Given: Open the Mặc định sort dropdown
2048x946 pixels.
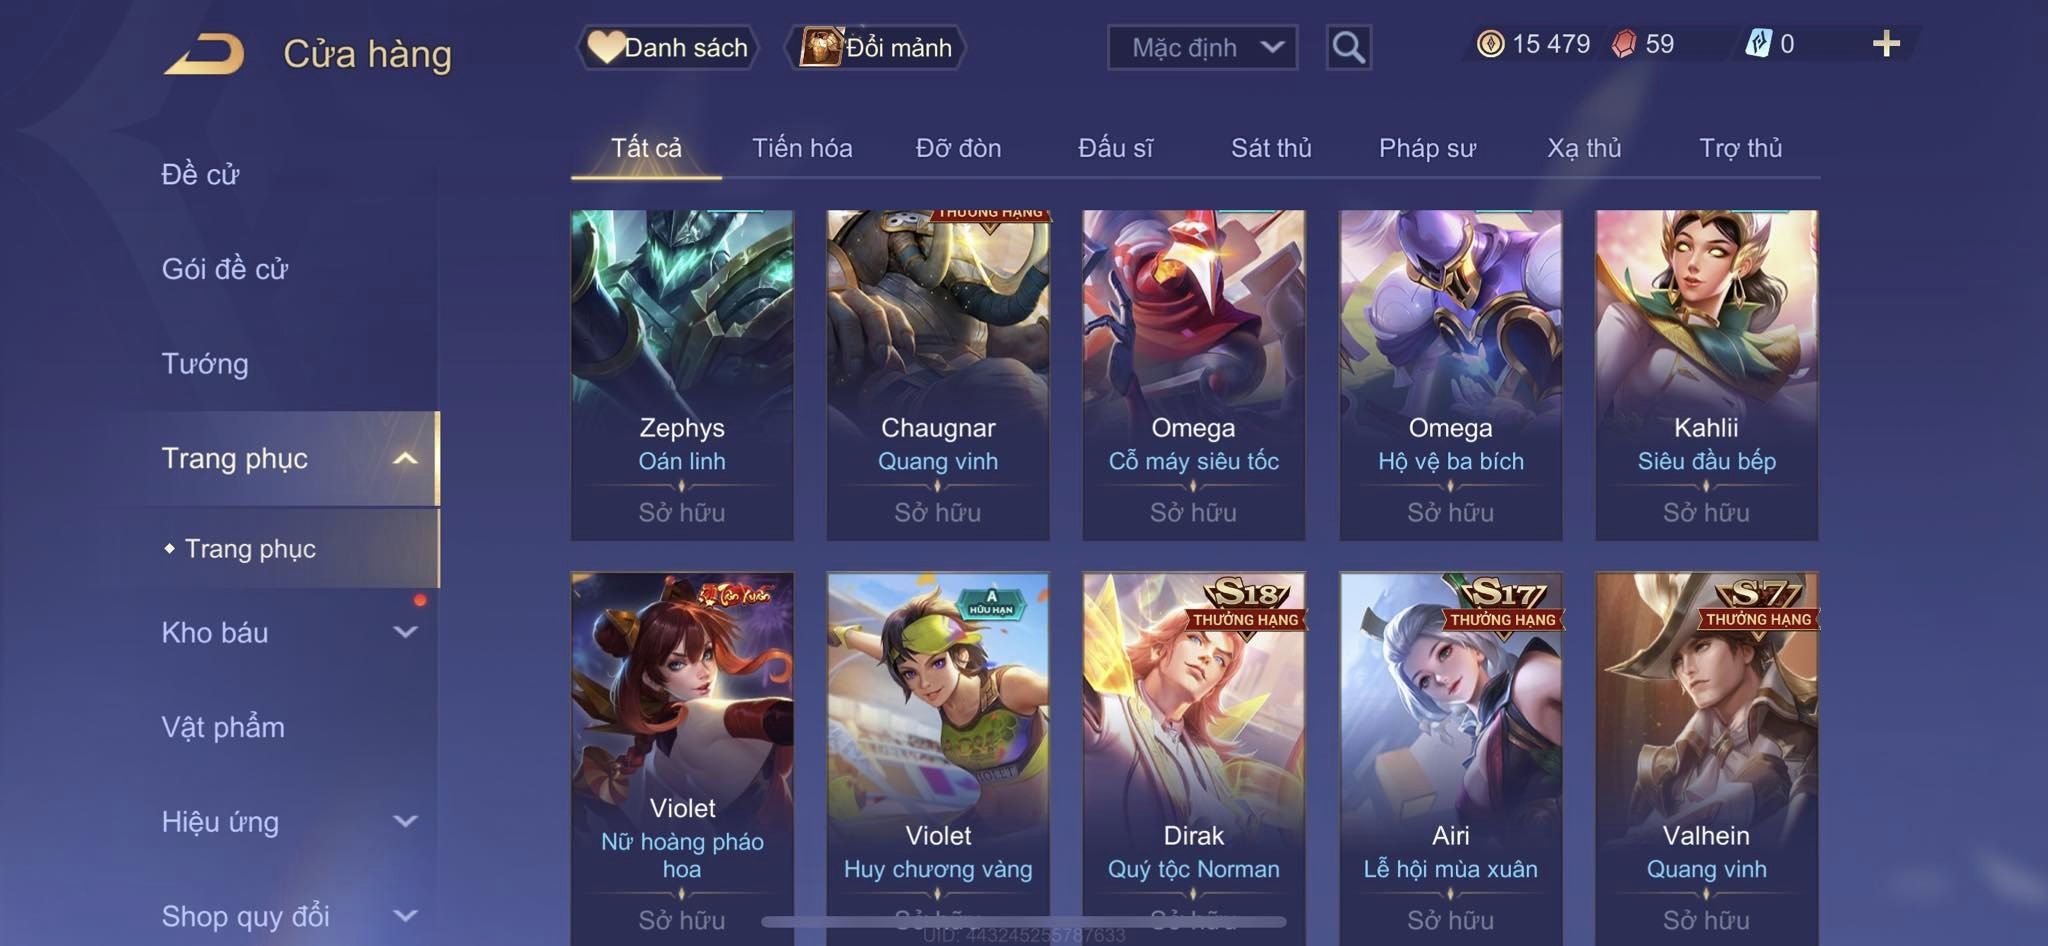Looking at the screenshot, I should coord(1202,47).
